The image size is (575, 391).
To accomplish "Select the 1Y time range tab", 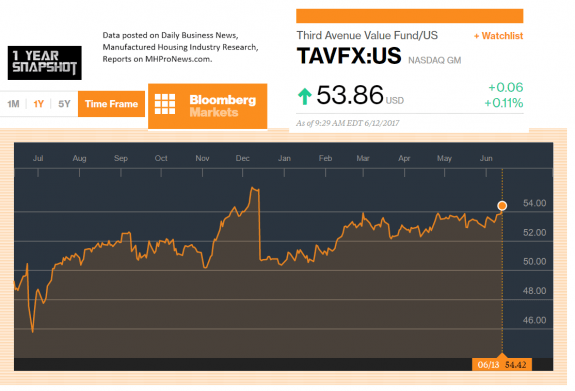I will coord(39,104).
